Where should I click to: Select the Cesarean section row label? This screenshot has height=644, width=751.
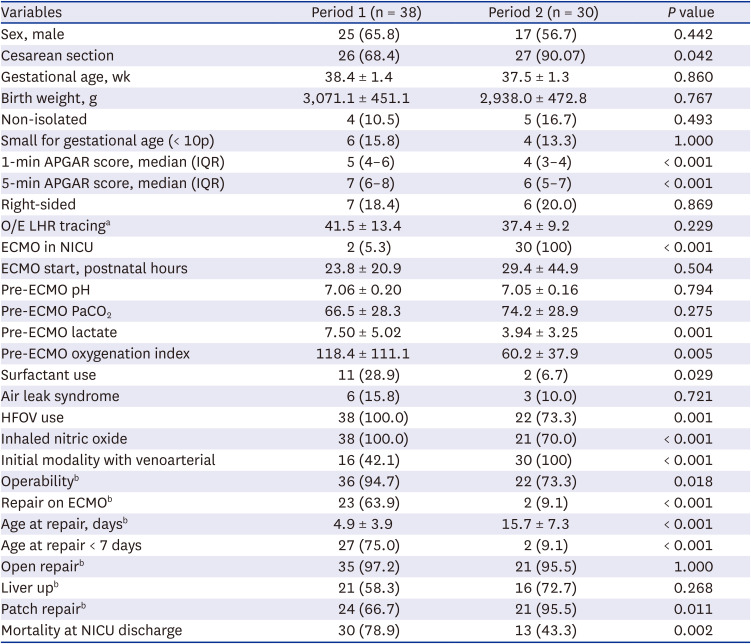click(58, 56)
